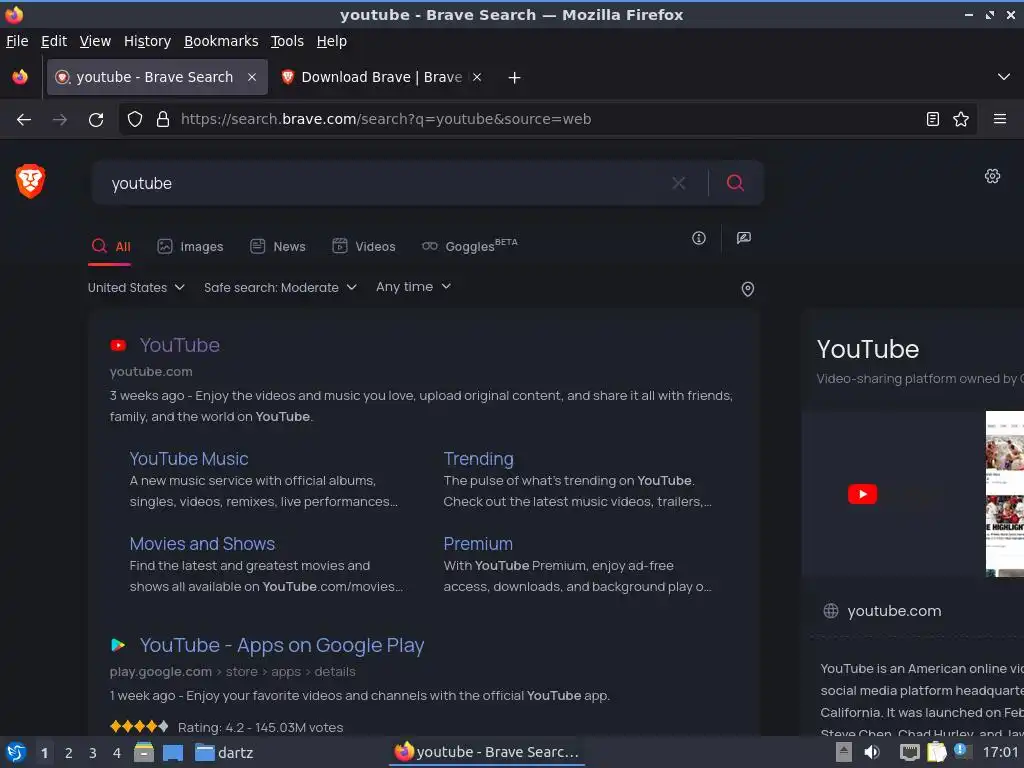The width and height of the screenshot is (1024, 768).
Task: Open a new tab with plus
Action: coord(514,78)
